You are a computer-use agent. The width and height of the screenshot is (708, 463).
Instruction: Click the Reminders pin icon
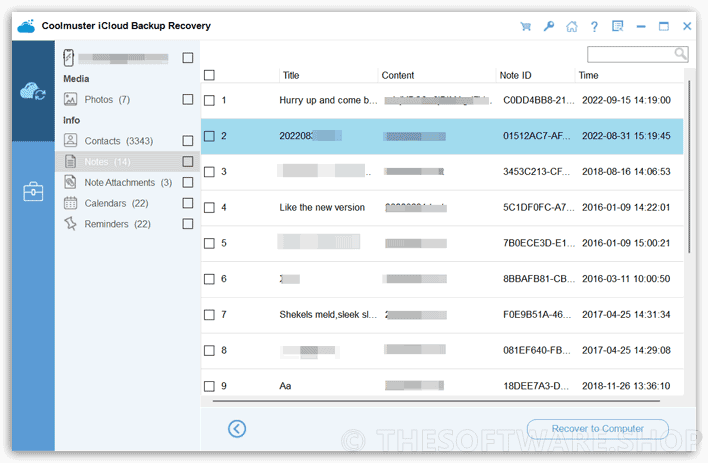[x=70, y=224]
